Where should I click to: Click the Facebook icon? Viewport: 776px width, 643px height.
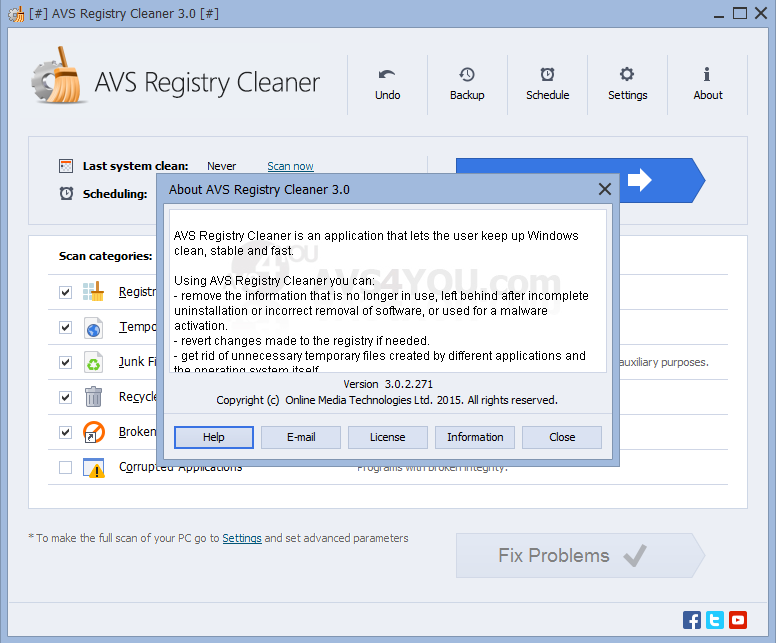(691, 620)
